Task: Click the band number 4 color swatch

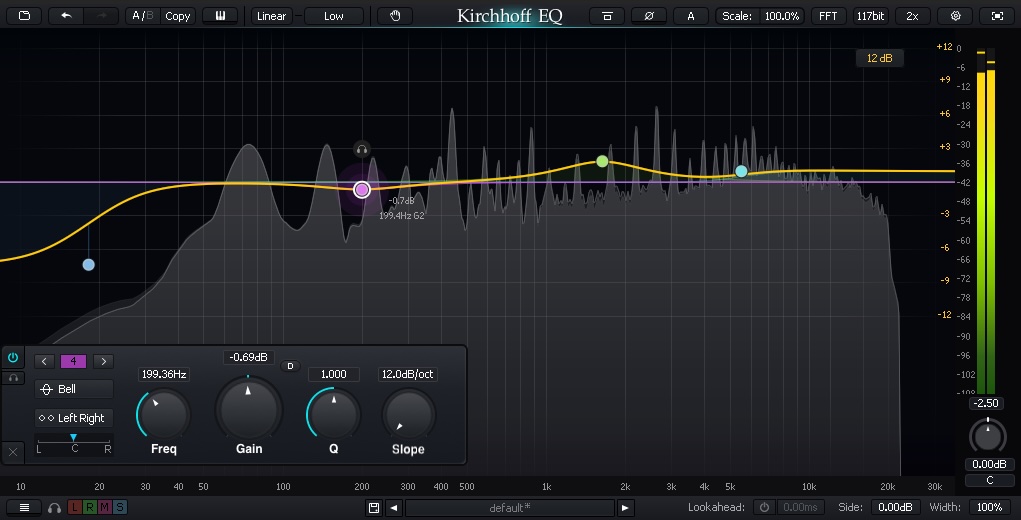Action: coord(74,361)
